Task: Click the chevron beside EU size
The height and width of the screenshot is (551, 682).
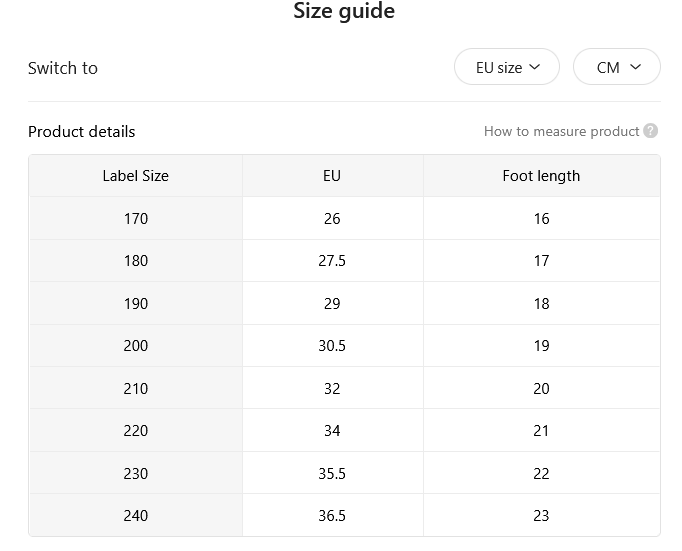Action: (x=535, y=67)
